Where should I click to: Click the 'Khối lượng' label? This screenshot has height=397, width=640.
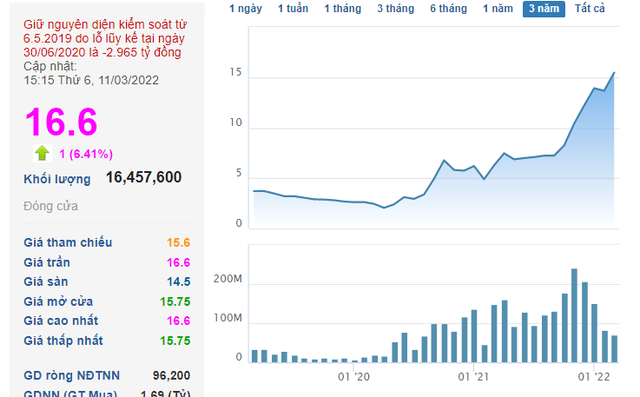point(57,179)
